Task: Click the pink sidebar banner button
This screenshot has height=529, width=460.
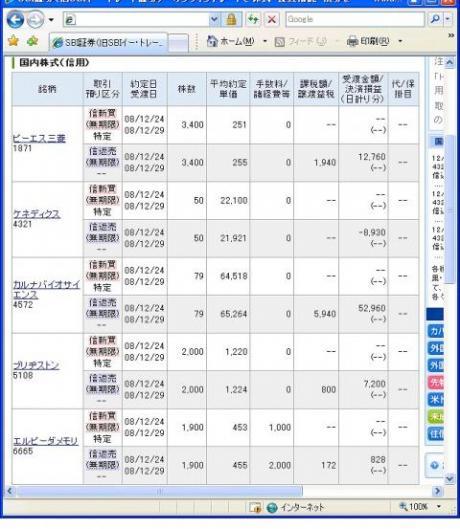Action: pyautogui.click(x=436, y=383)
